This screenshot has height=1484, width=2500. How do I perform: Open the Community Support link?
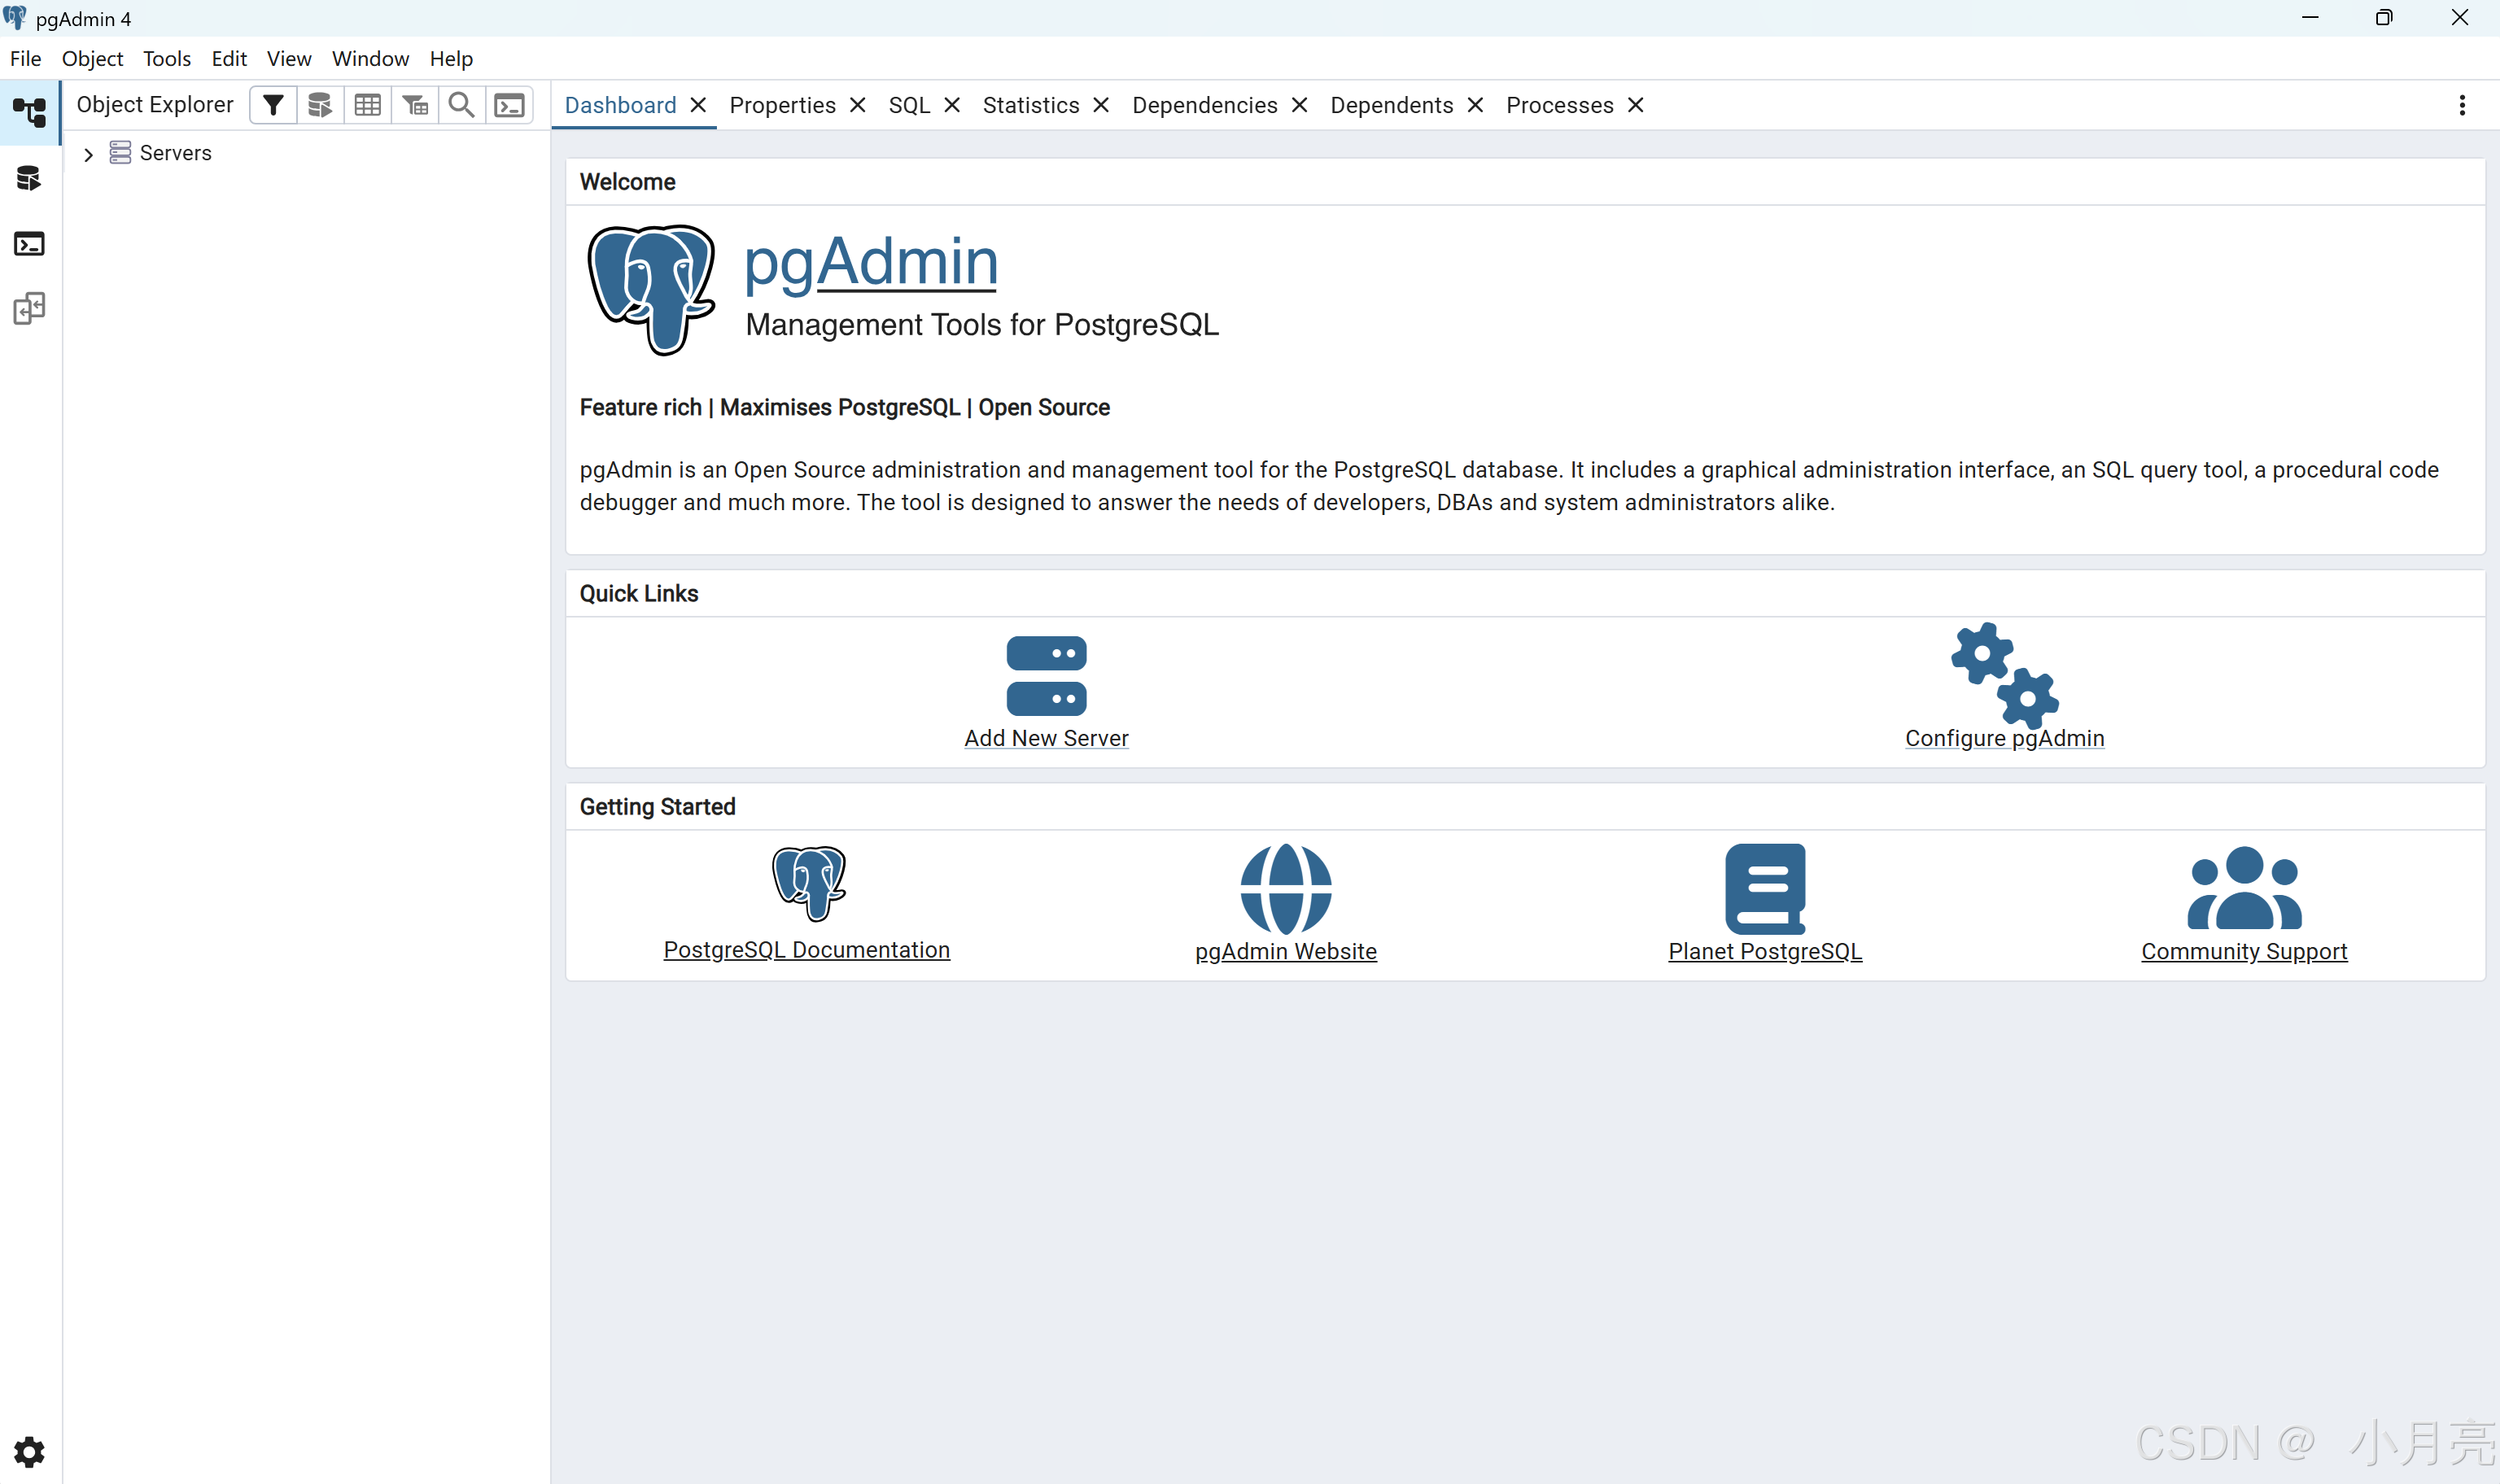[x=2244, y=951]
